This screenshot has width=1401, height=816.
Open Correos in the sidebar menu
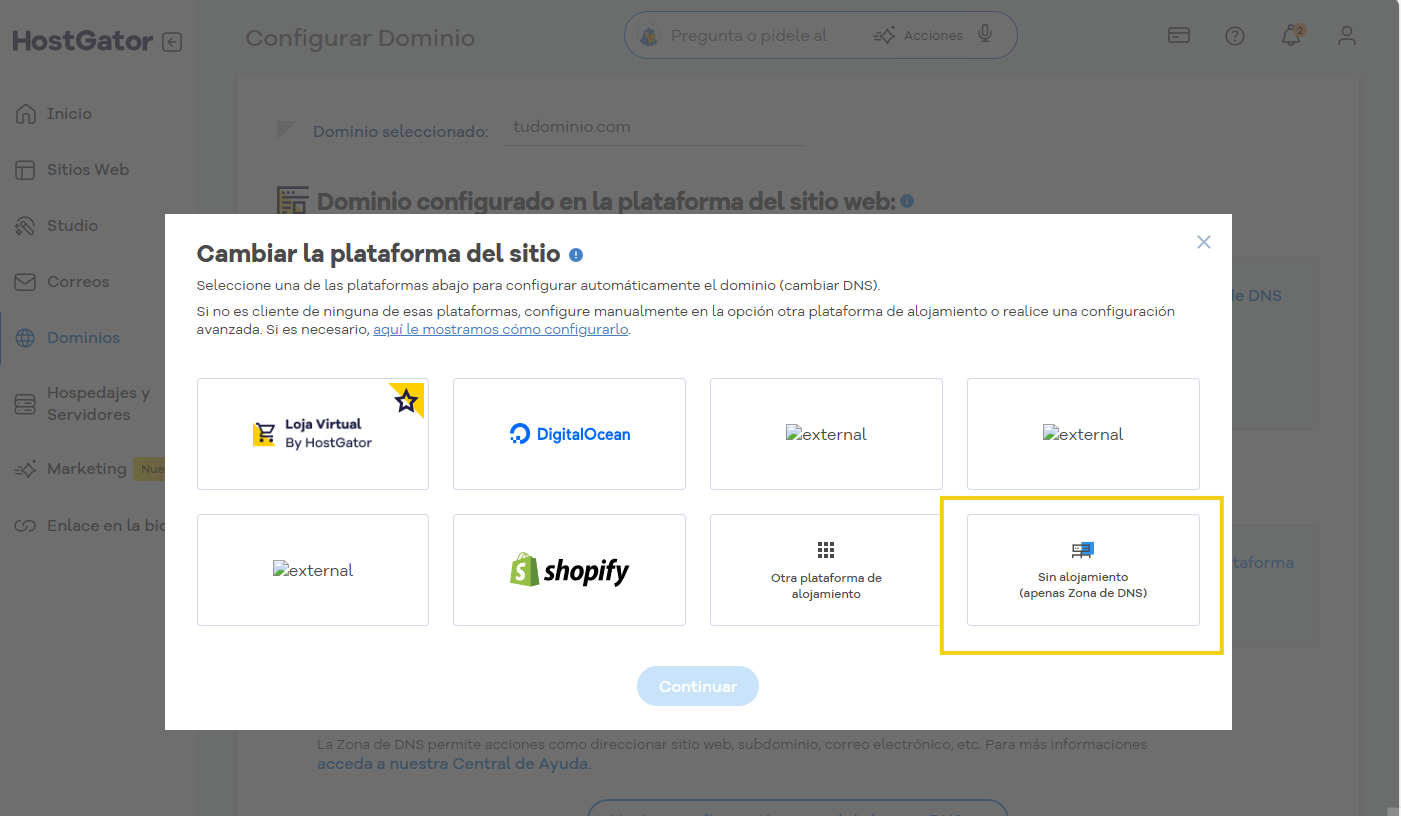(x=78, y=282)
